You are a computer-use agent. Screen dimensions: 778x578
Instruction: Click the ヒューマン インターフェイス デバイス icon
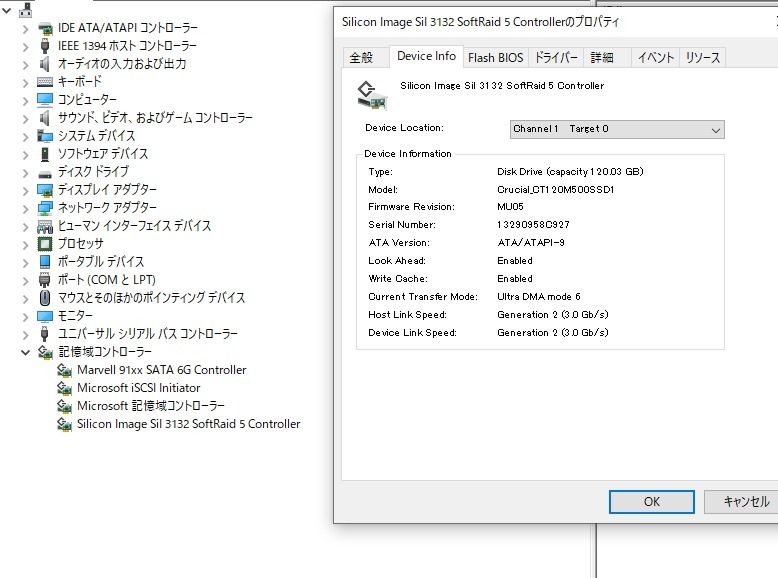[x=45, y=226]
